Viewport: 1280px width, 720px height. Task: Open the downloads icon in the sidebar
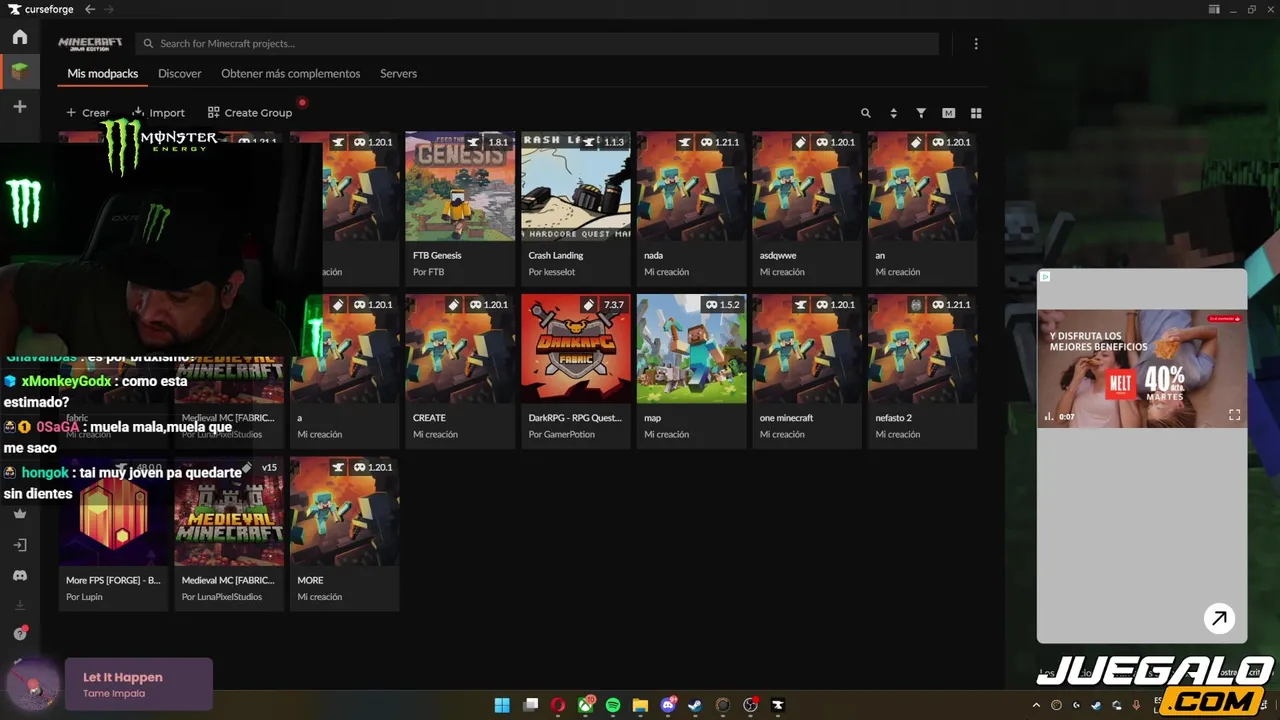[x=20, y=605]
